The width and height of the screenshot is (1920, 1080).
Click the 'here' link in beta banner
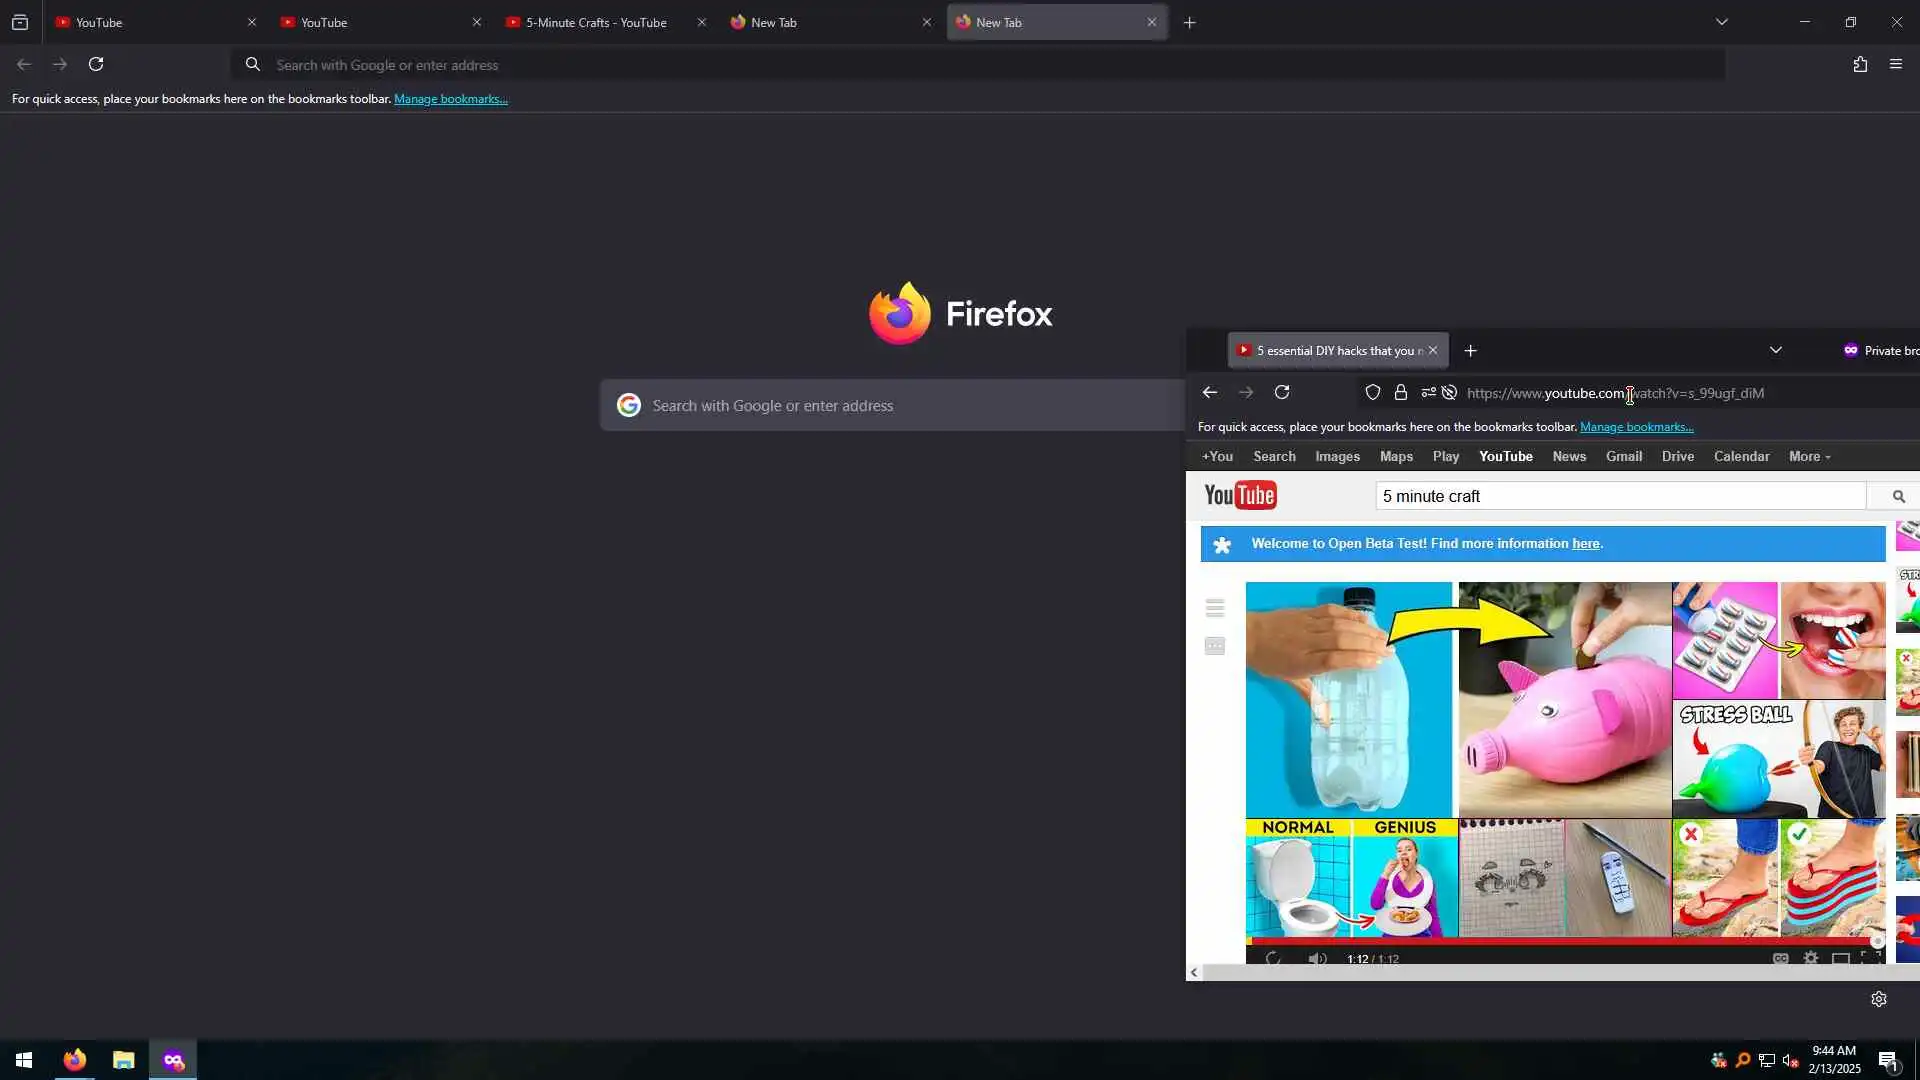click(1585, 544)
